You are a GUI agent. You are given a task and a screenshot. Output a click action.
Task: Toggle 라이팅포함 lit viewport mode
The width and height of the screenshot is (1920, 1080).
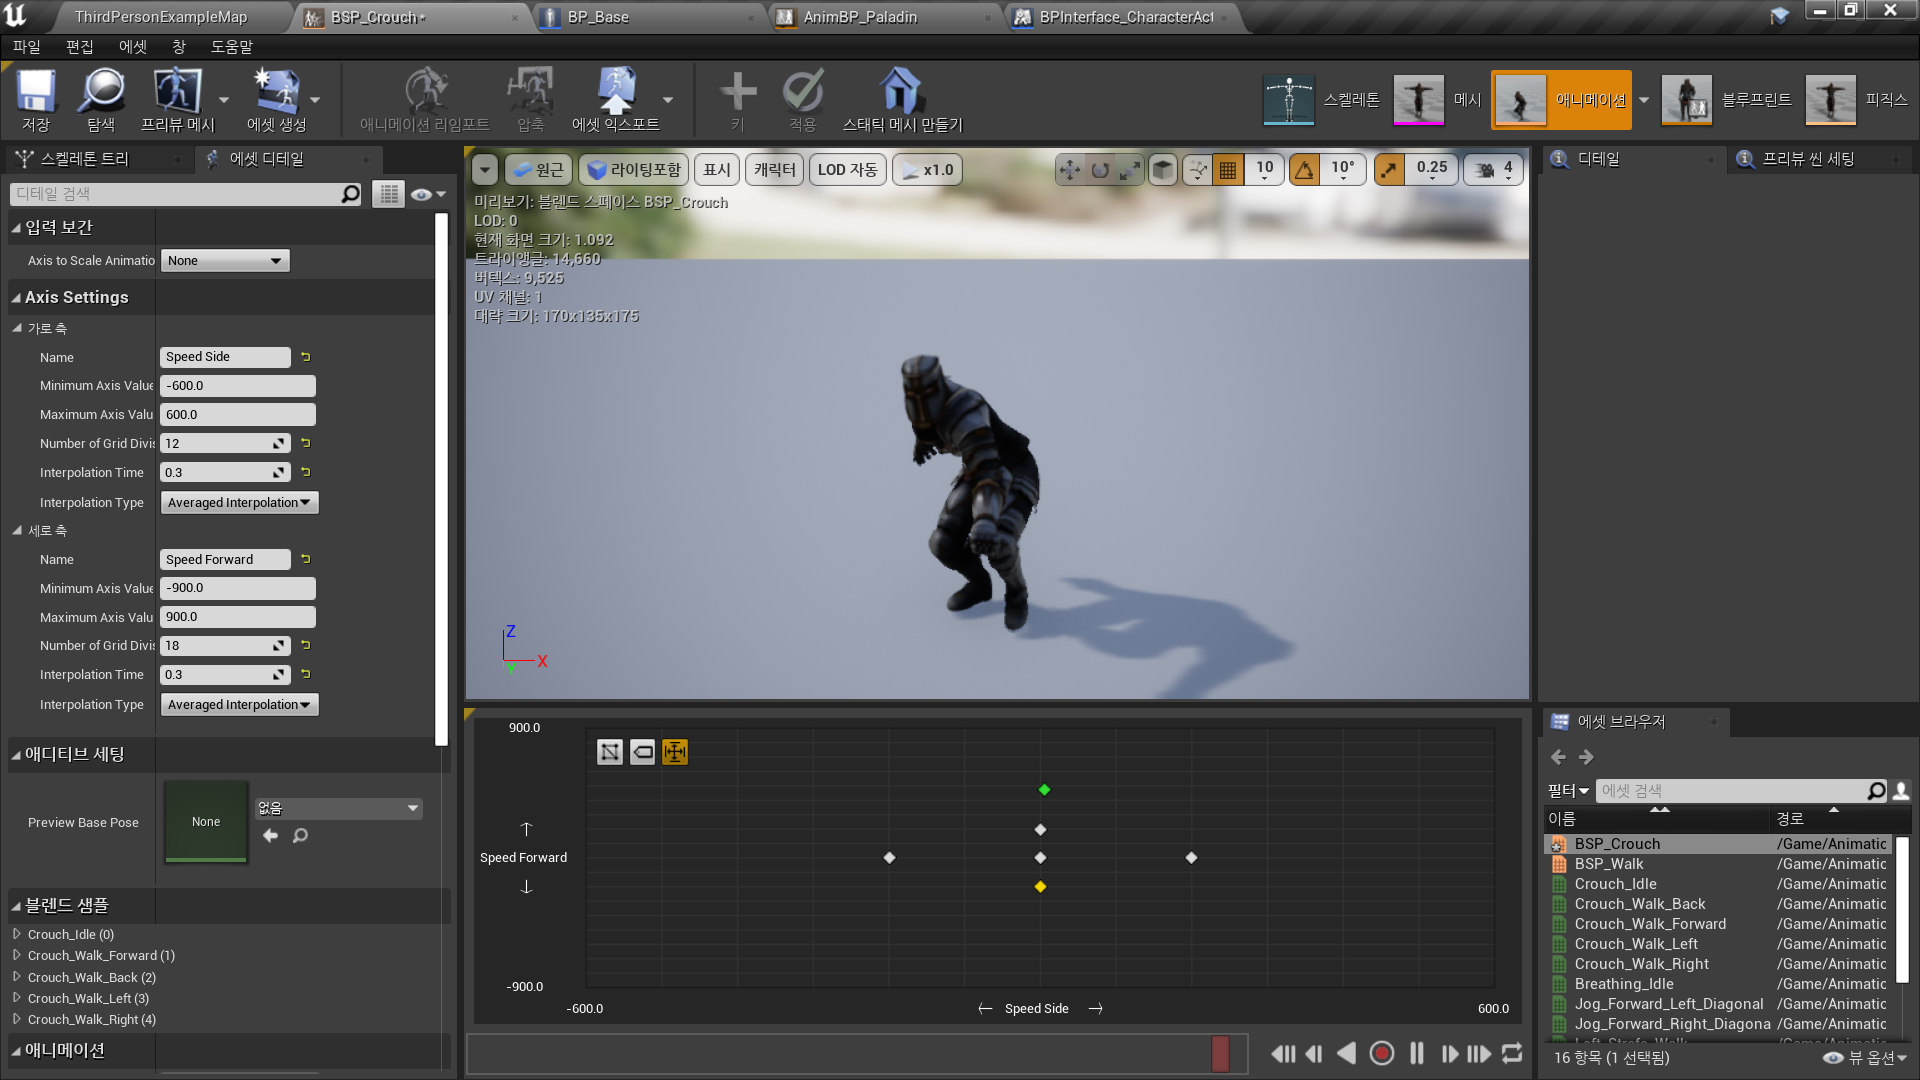pyautogui.click(x=634, y=169)
